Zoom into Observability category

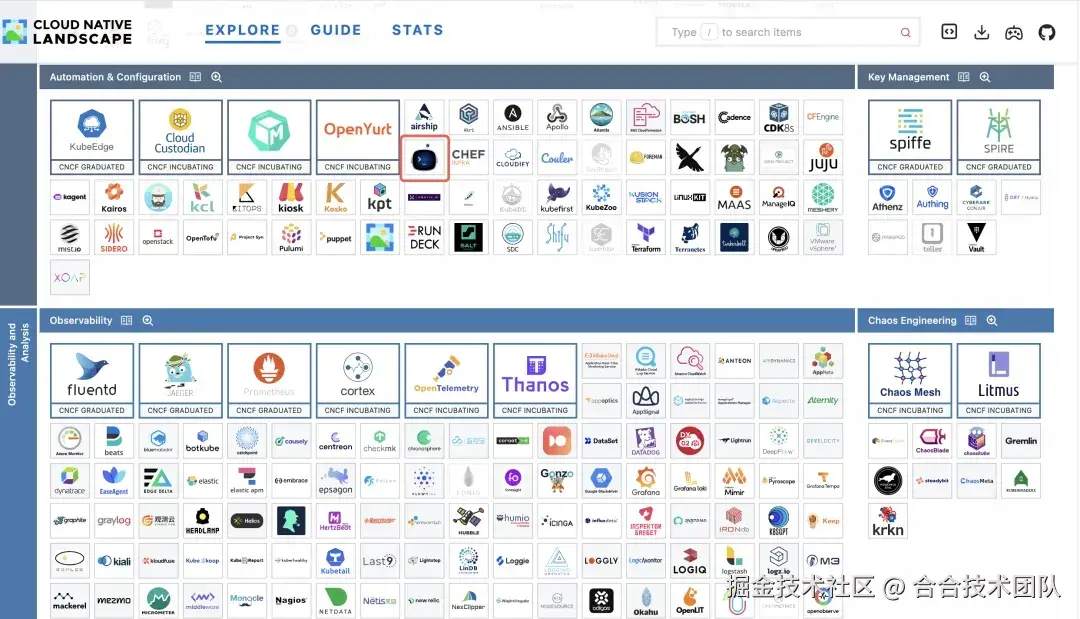point(147,320)
